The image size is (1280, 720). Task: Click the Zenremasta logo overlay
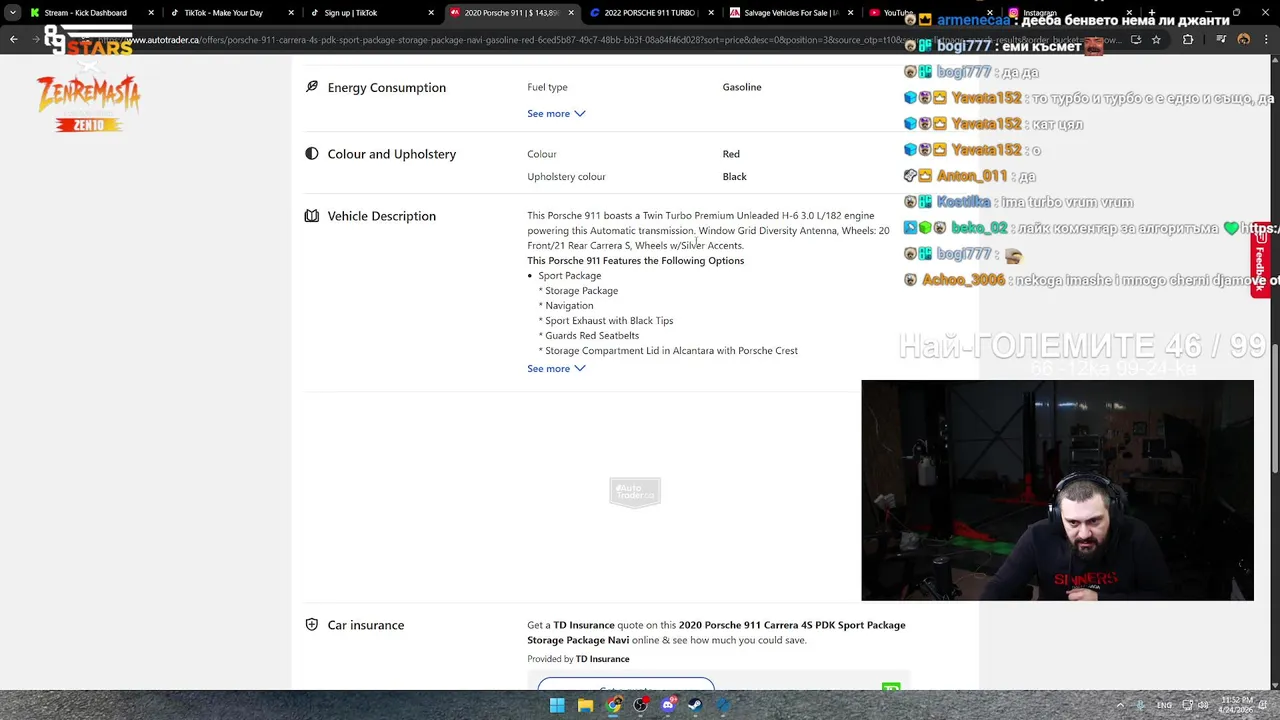click(88, 103)
